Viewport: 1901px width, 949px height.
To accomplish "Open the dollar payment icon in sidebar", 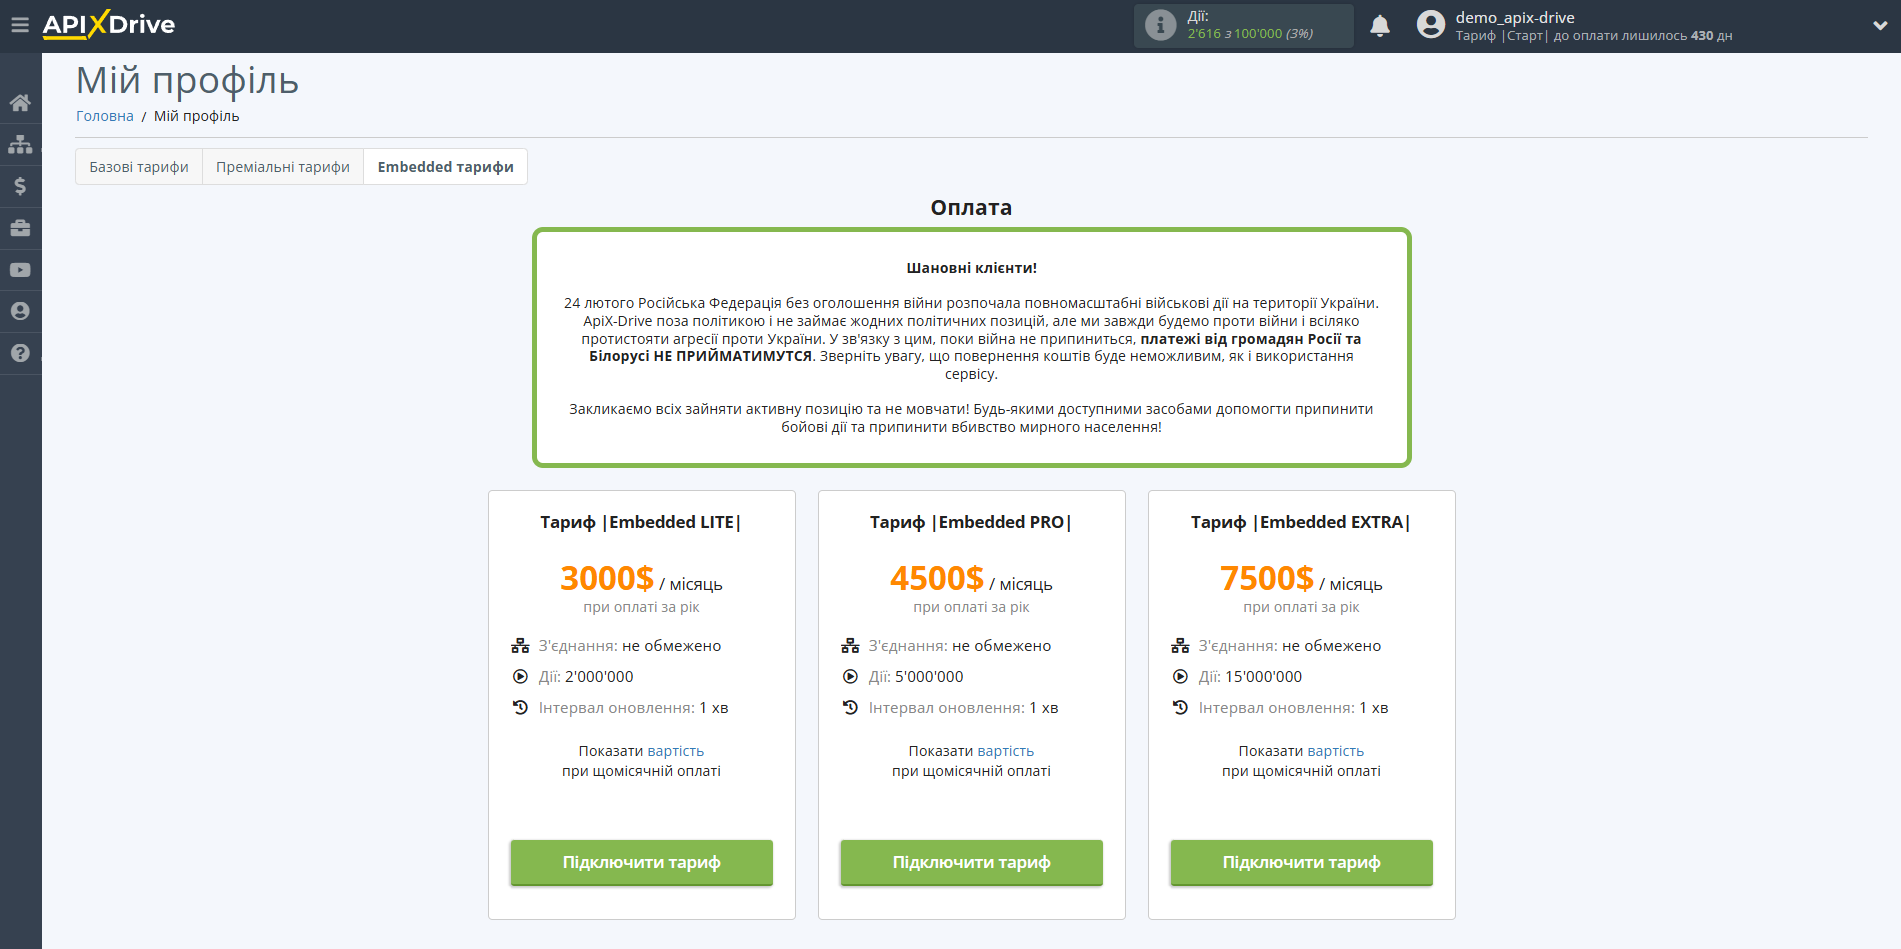I will tap(20, 186).
